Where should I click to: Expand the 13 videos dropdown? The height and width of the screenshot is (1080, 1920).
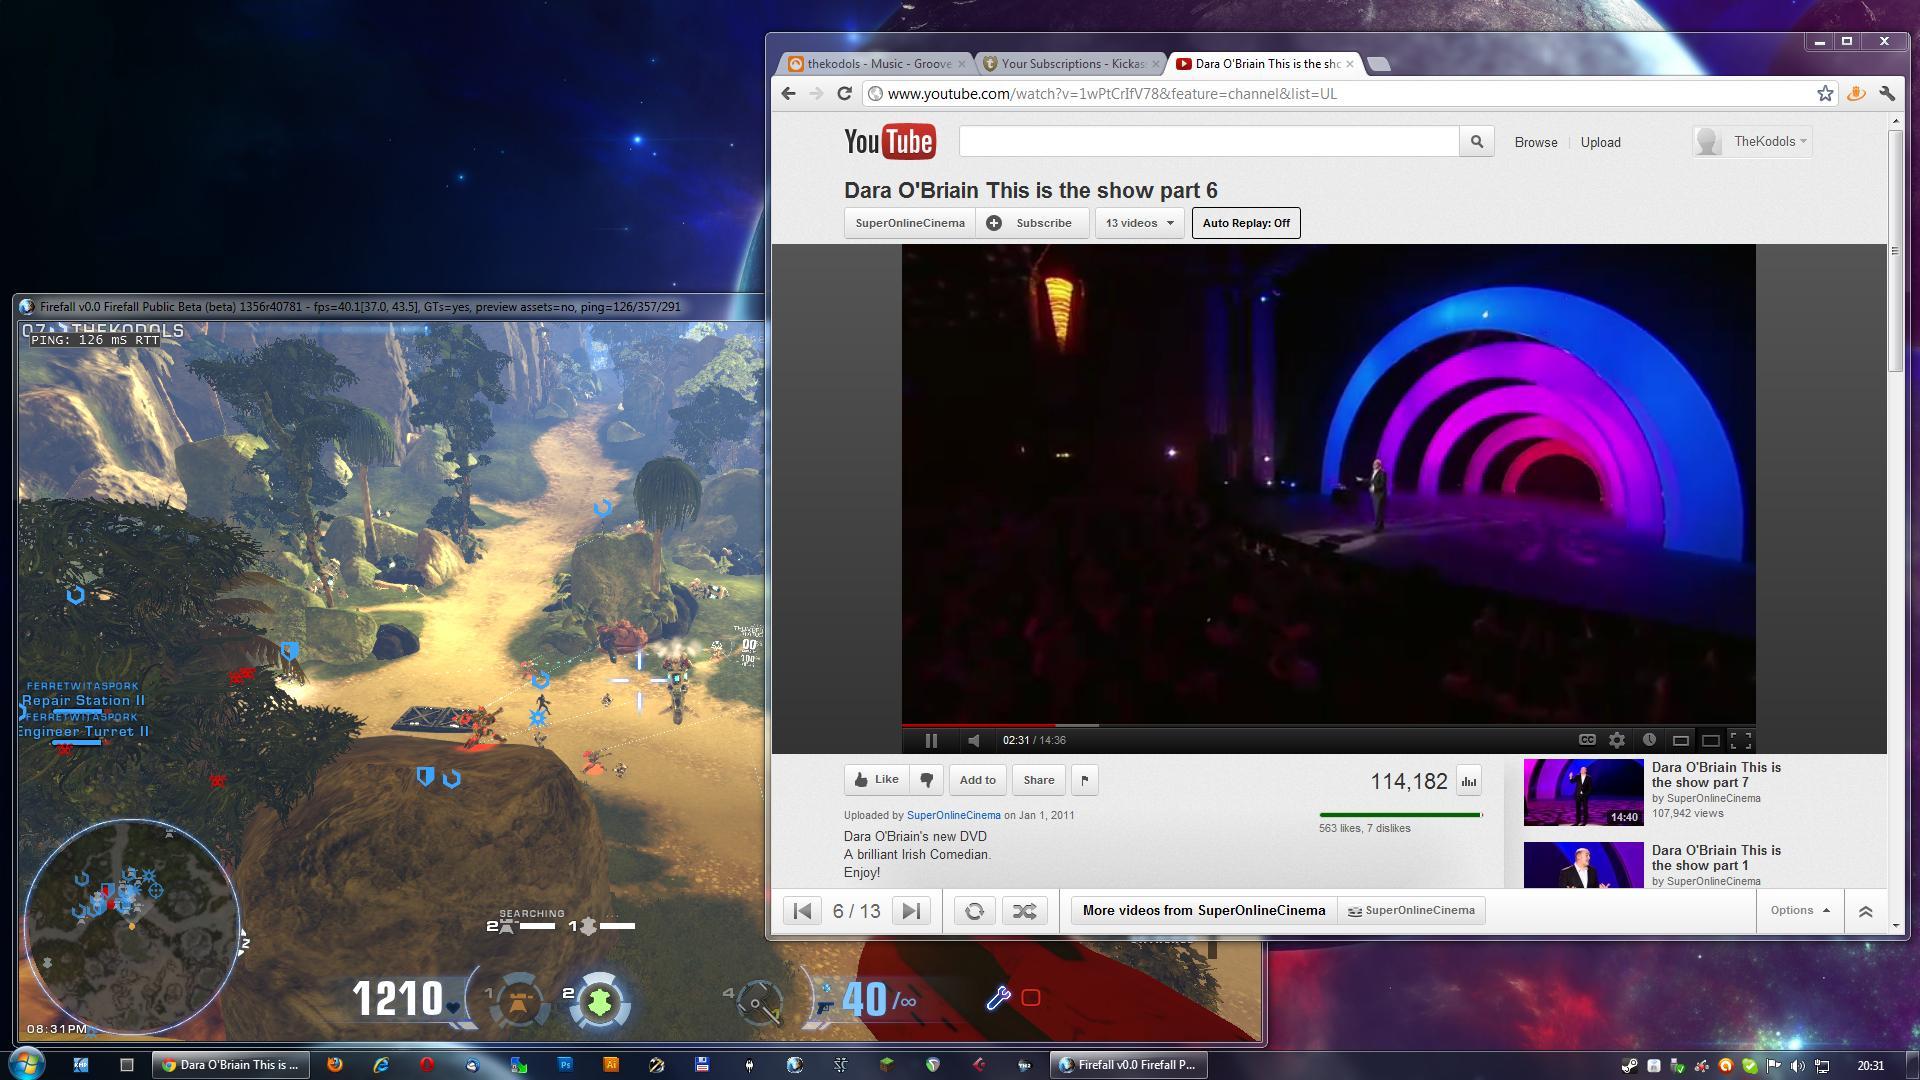point(1139,223)
